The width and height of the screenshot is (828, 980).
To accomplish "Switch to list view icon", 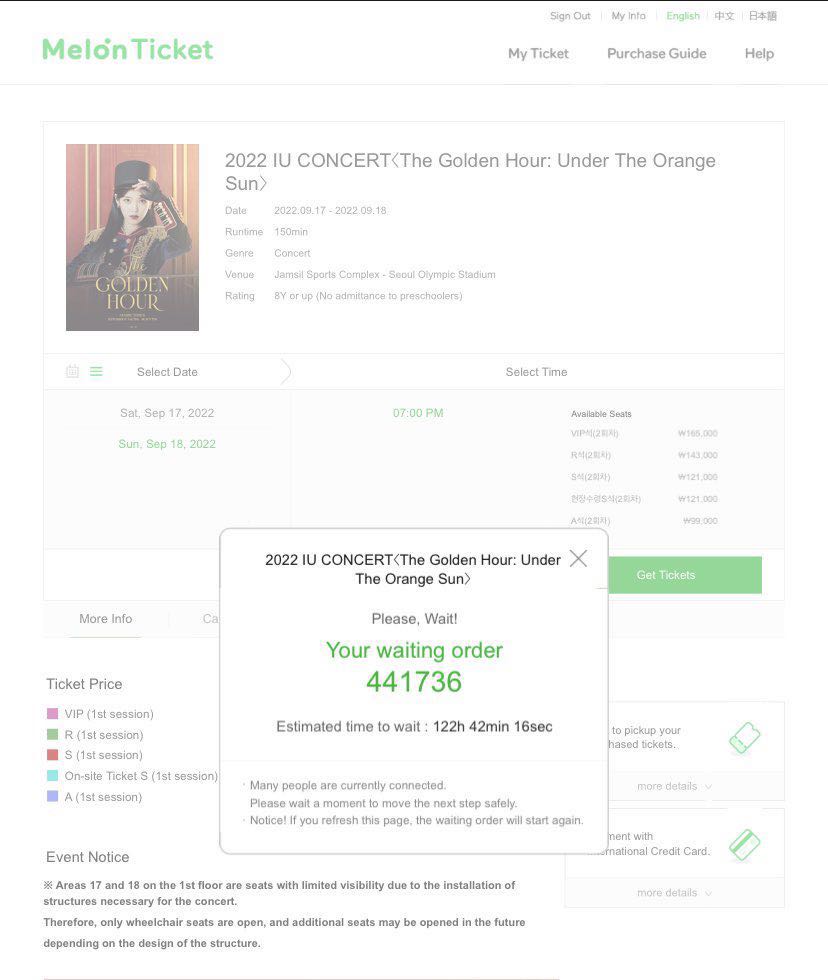I will (96, 371).
